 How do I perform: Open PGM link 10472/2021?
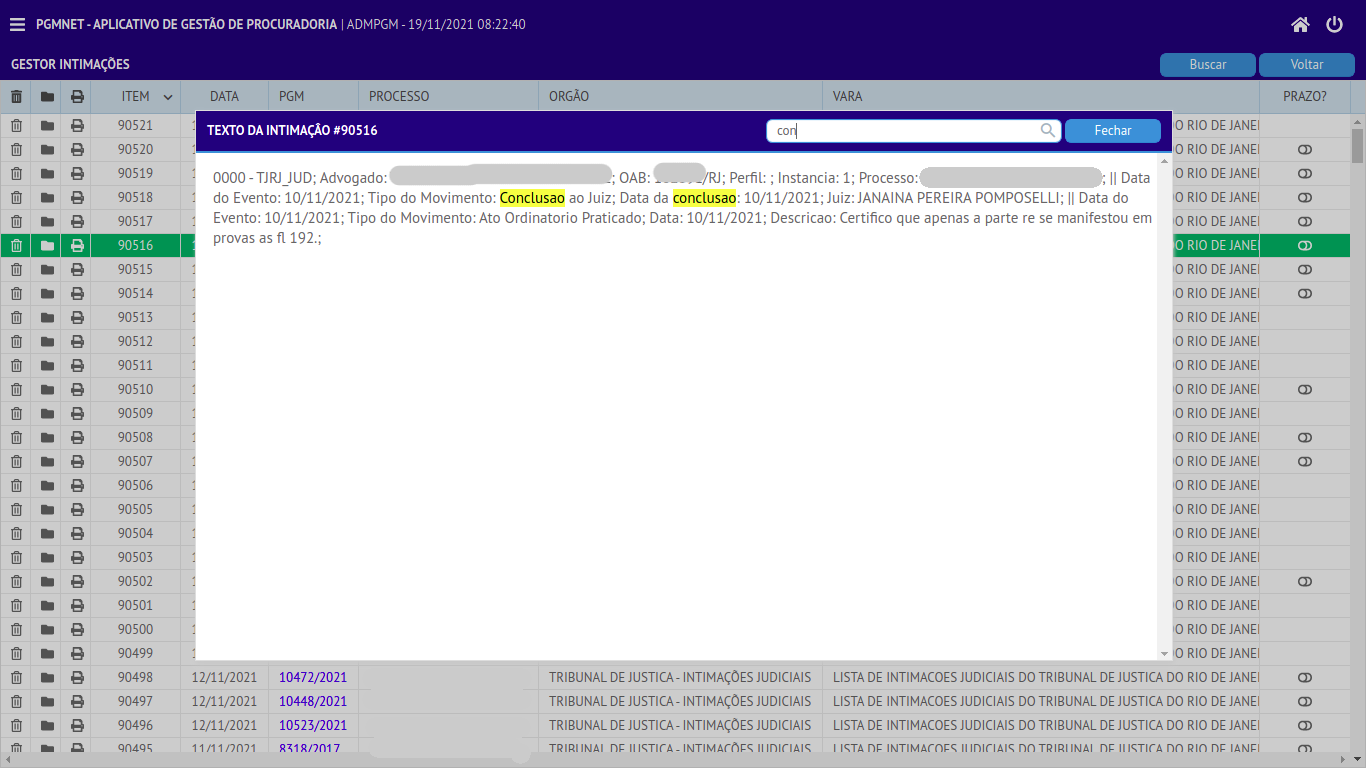click(313, 677)
